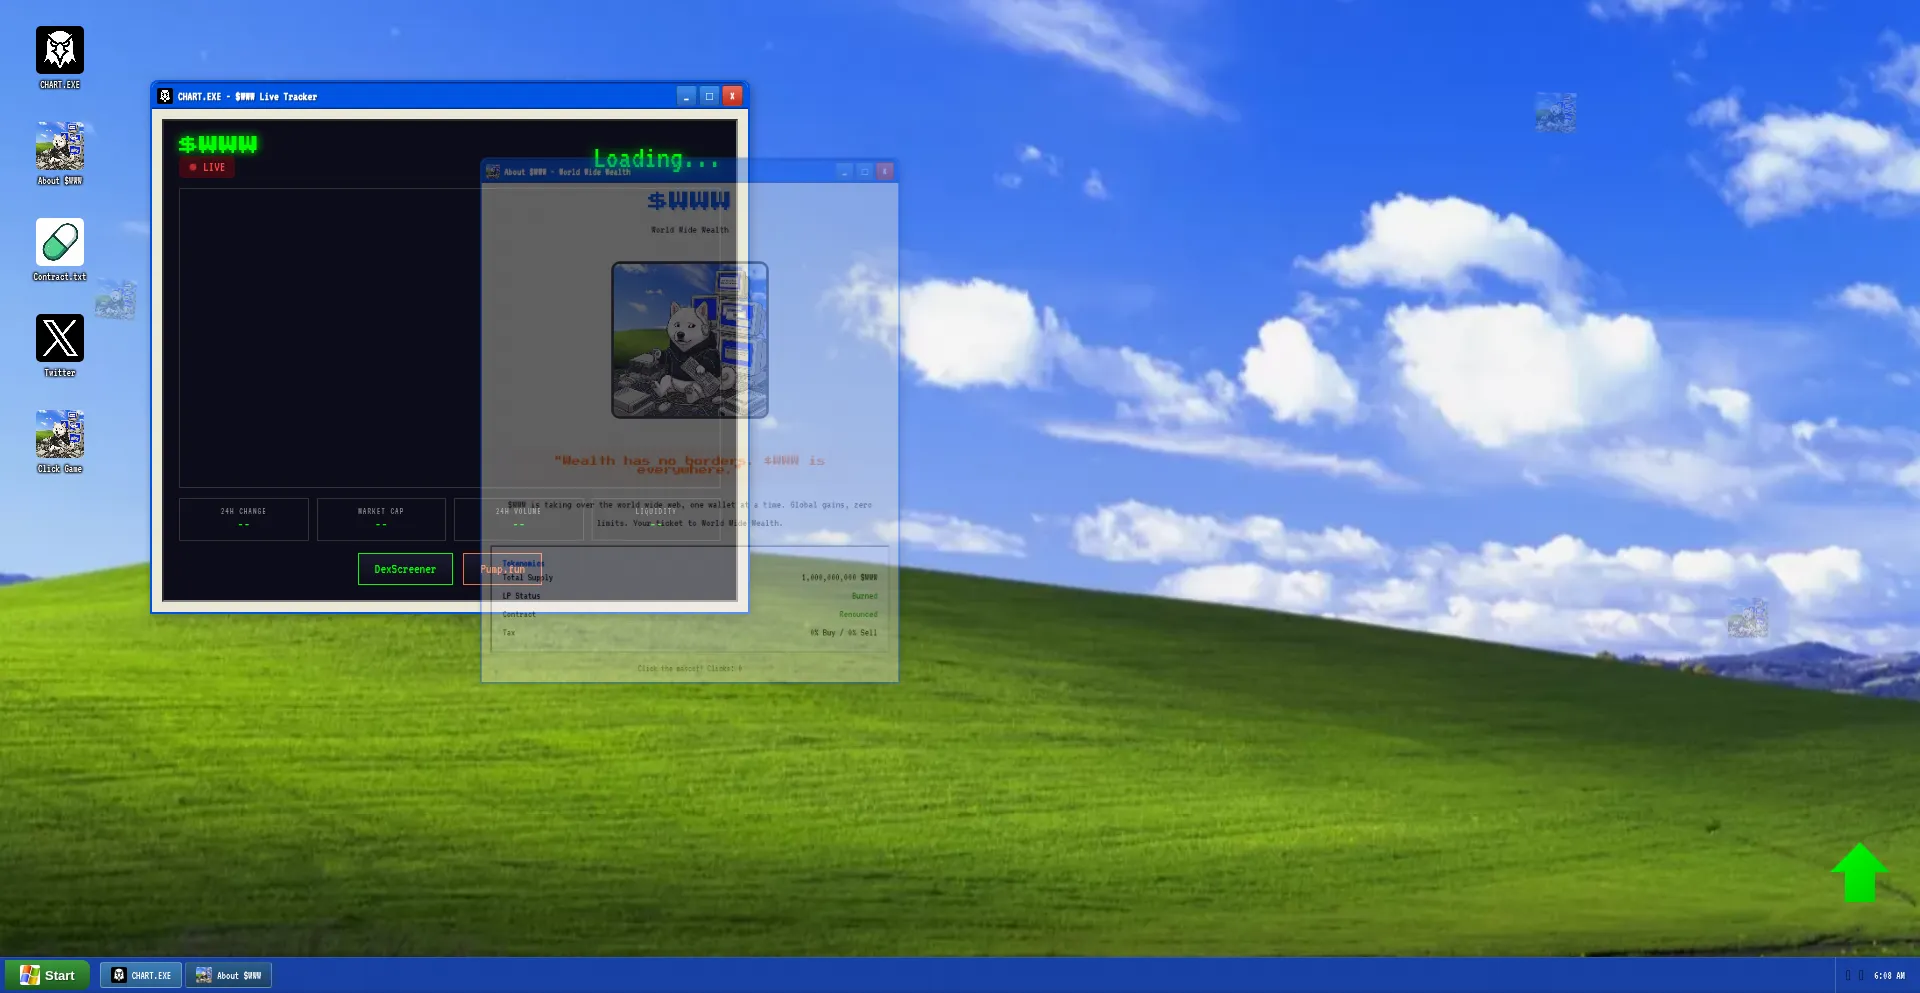Open the About $WWW desktop shortcut
The height and width of the screenshot is (993, 1920).
(x=60, y=147)
